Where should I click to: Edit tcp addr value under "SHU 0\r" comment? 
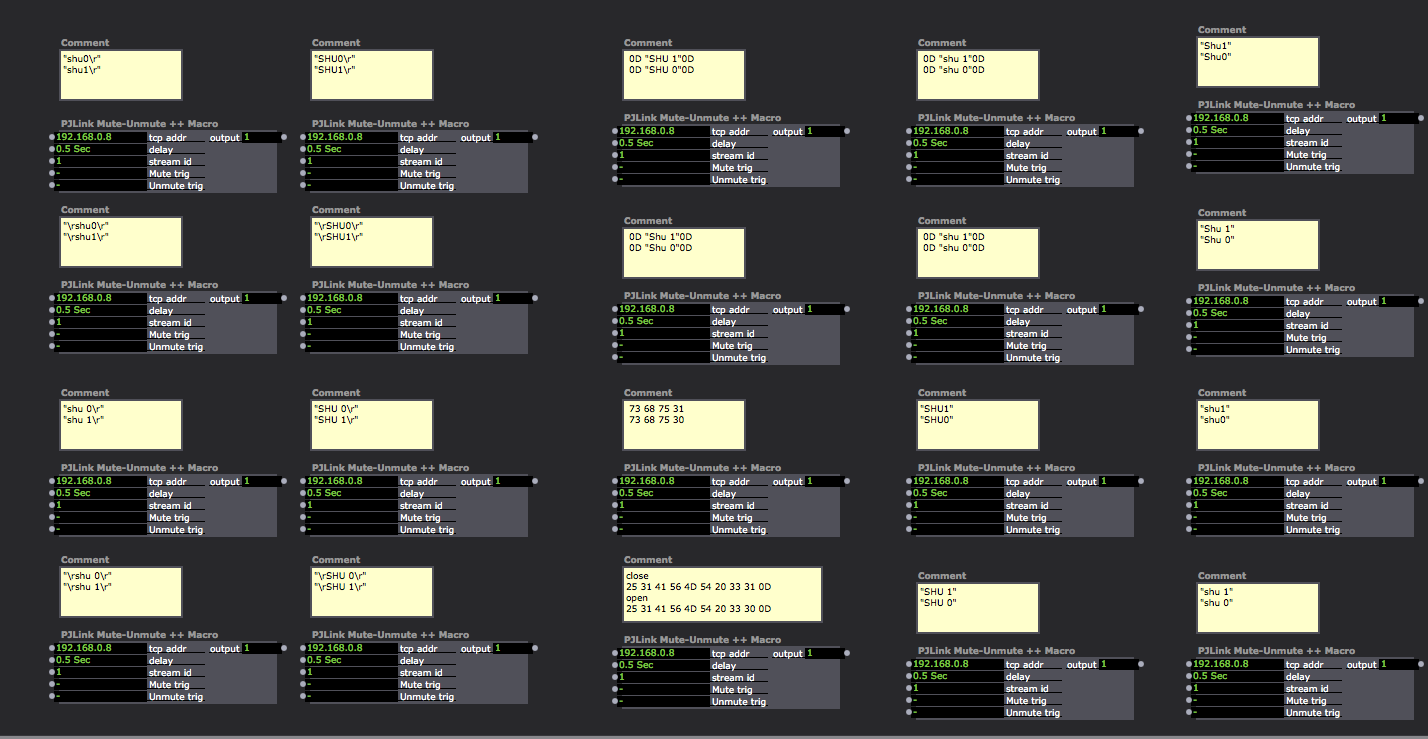(x=352, y=481)
